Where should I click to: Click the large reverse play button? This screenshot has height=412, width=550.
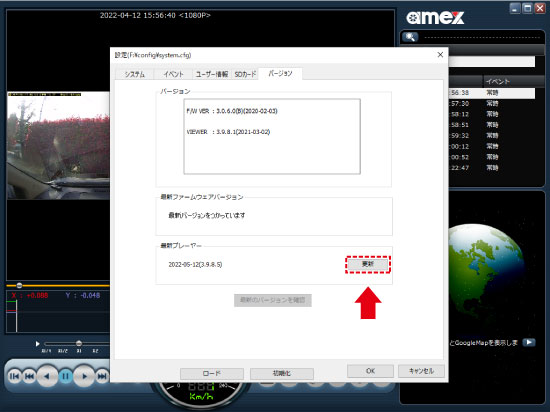pos(47,376)
